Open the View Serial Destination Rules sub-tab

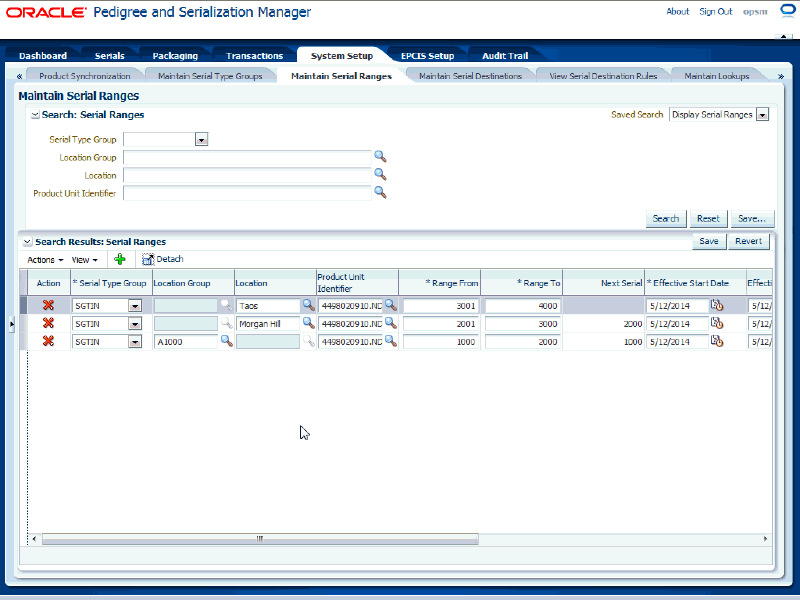(603, 76)
